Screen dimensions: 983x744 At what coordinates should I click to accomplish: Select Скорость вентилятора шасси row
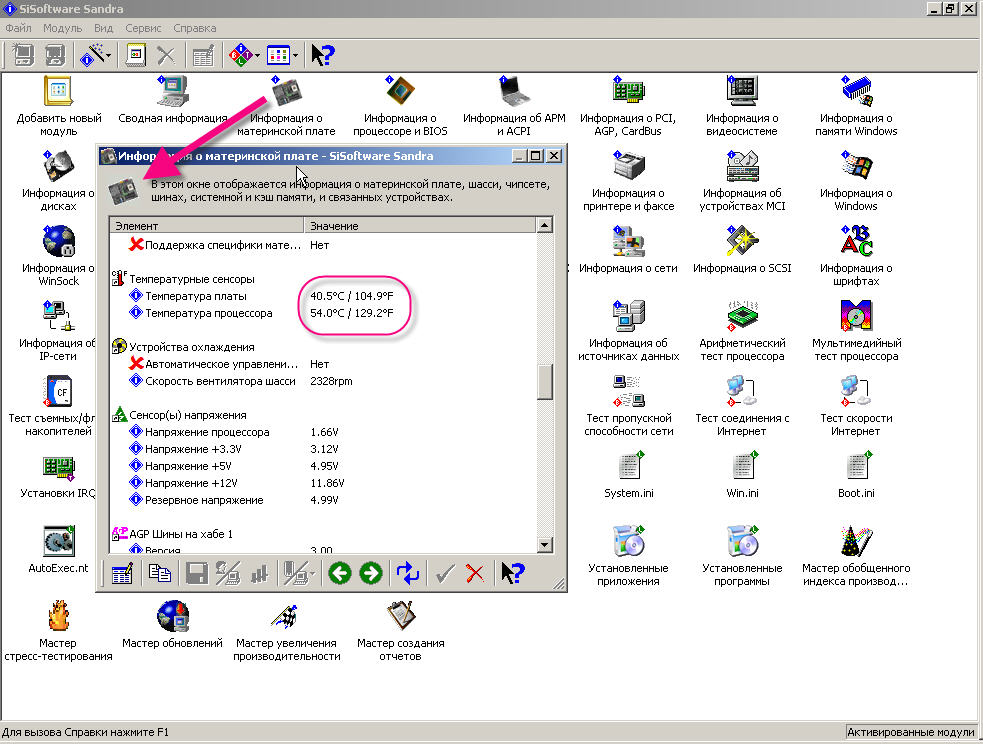coord(323,381)
